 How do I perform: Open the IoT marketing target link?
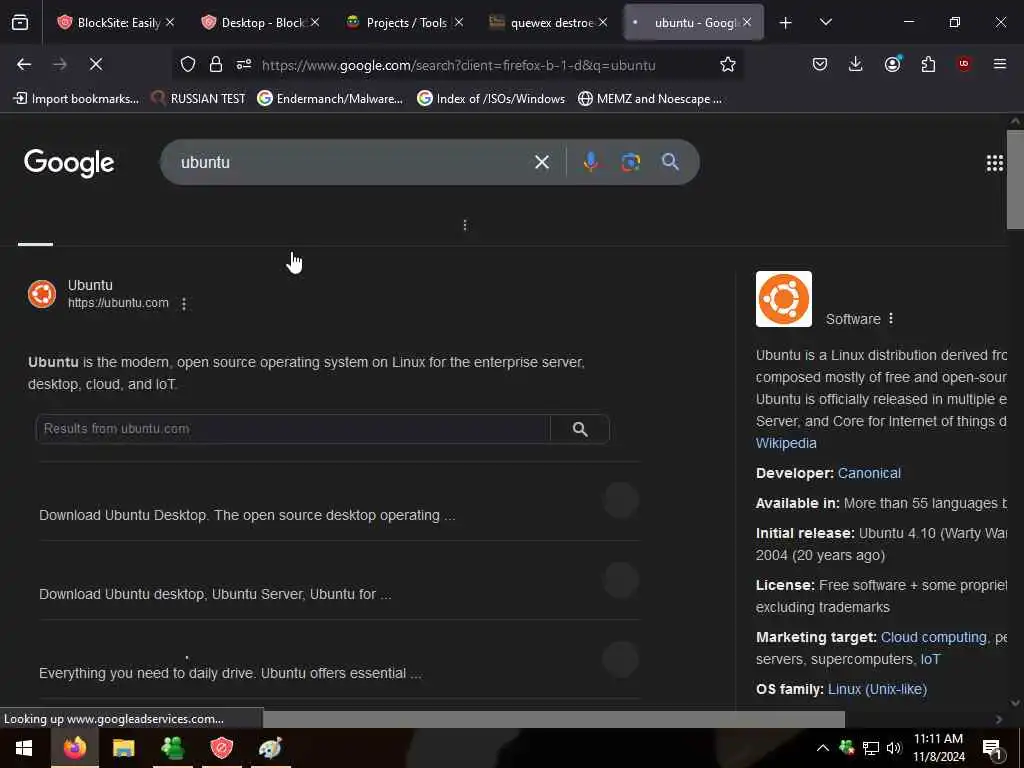coord(930,659)
